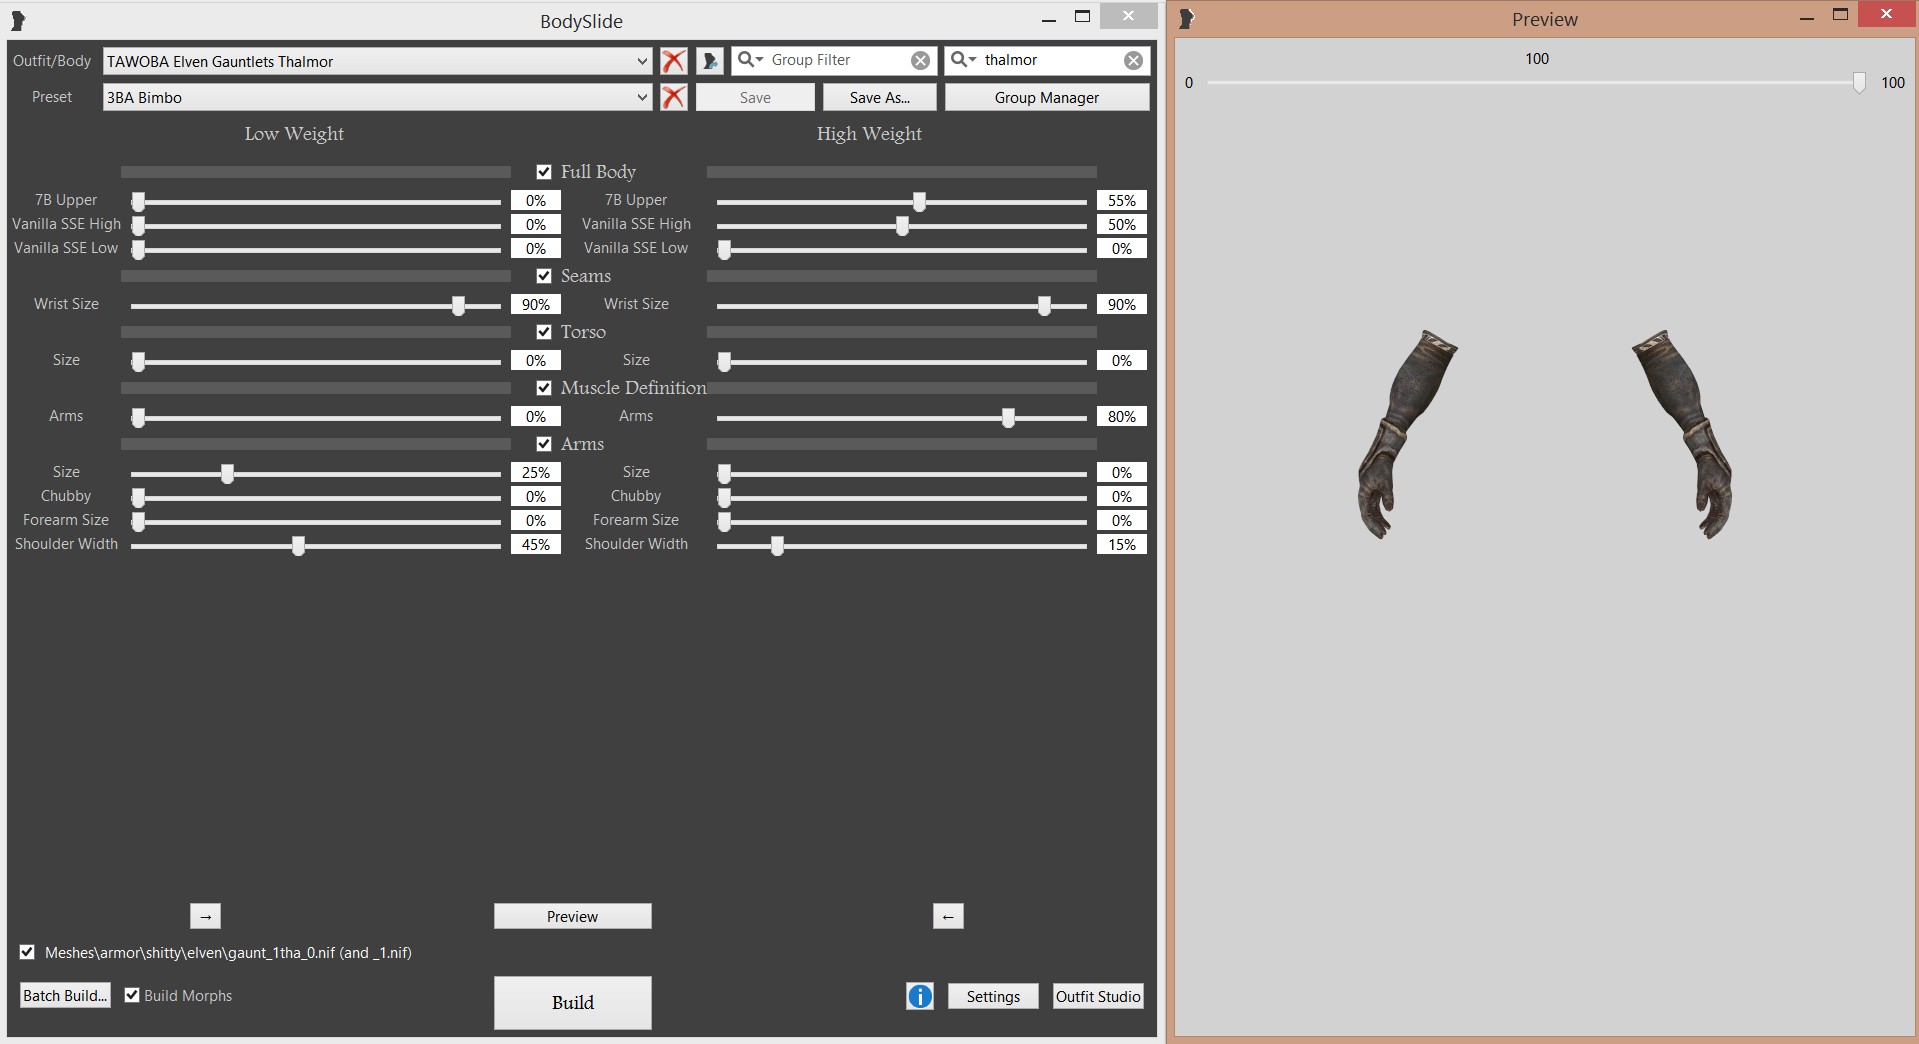The width and height of the screenshot is (1919, 1044).
Task: Copy low weight values to high with right arrow
Action: click(x=205, y=916)
